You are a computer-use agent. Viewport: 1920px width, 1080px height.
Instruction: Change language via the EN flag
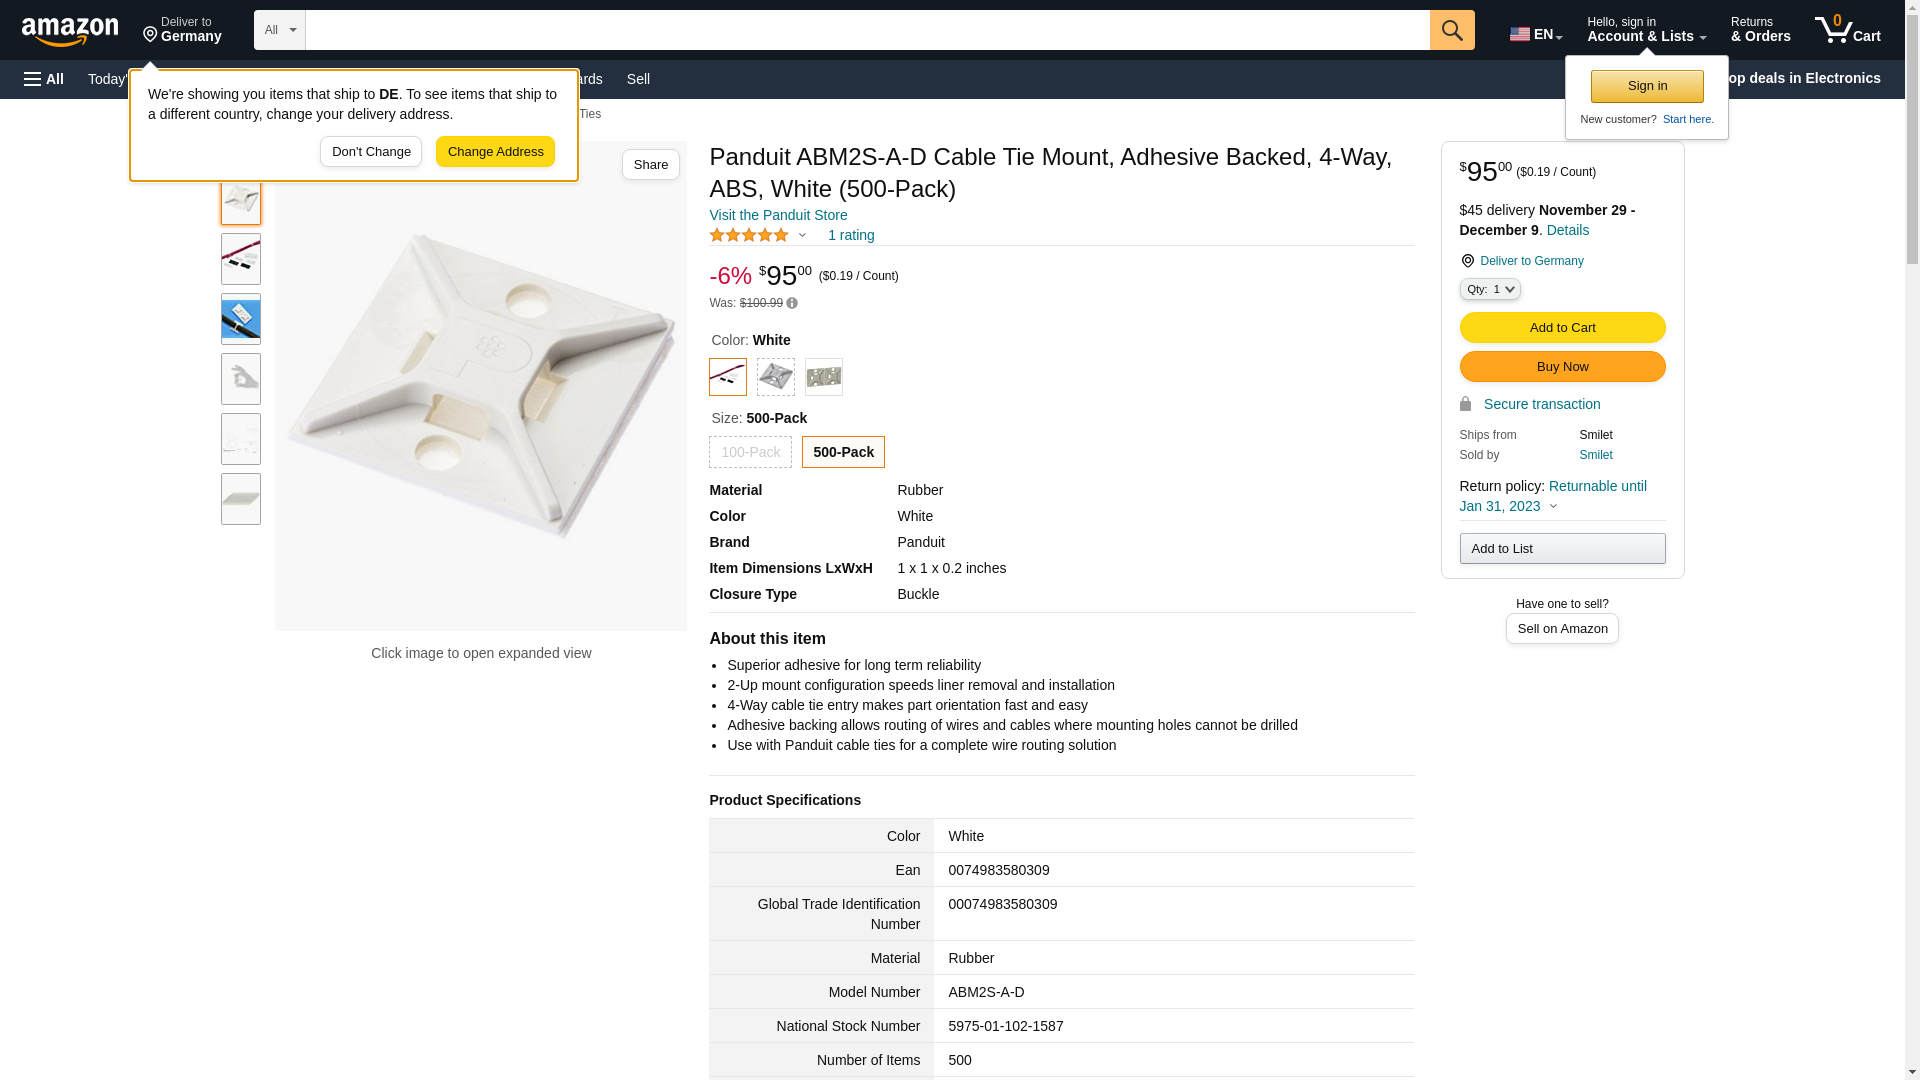tap(1535, 34)
